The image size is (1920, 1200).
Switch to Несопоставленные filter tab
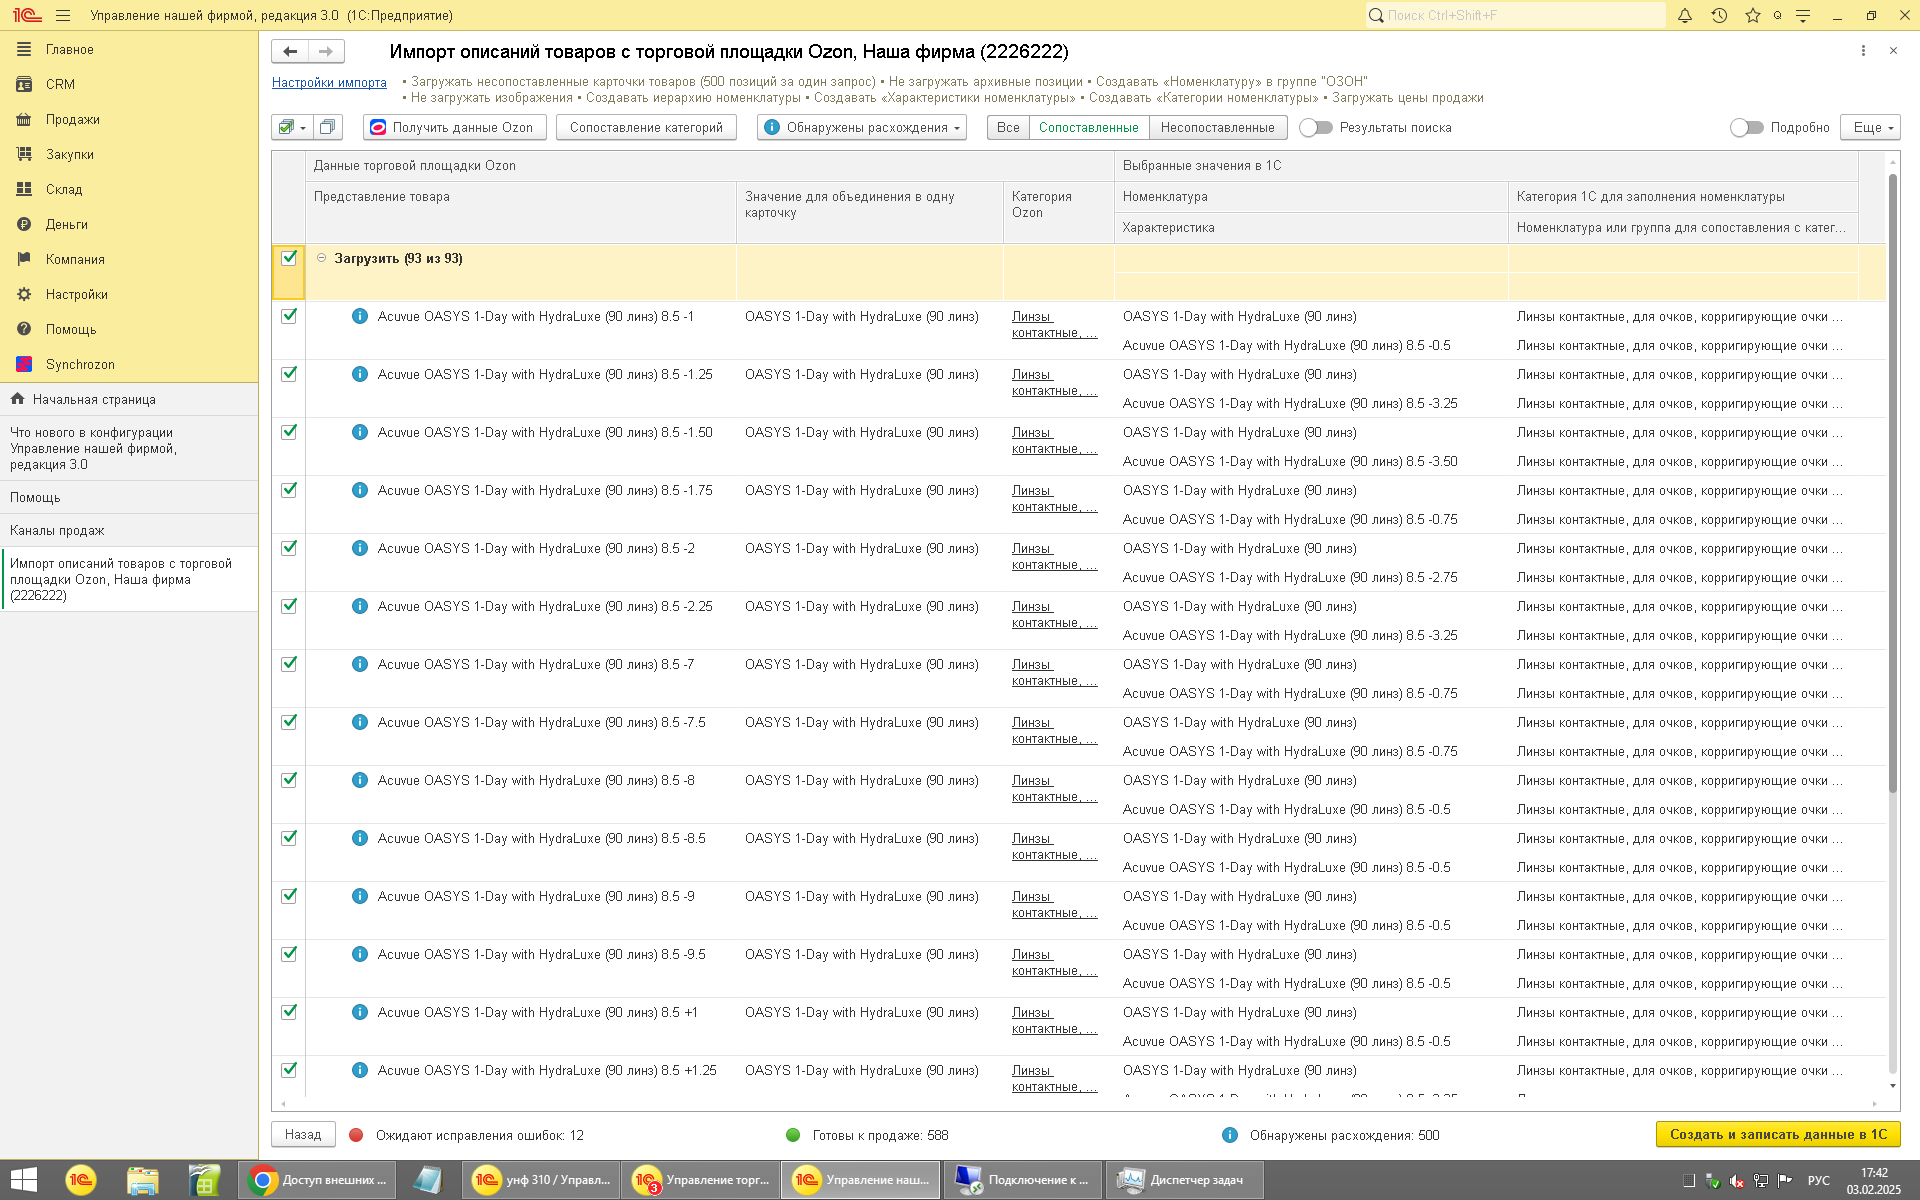coord(1217,127)
